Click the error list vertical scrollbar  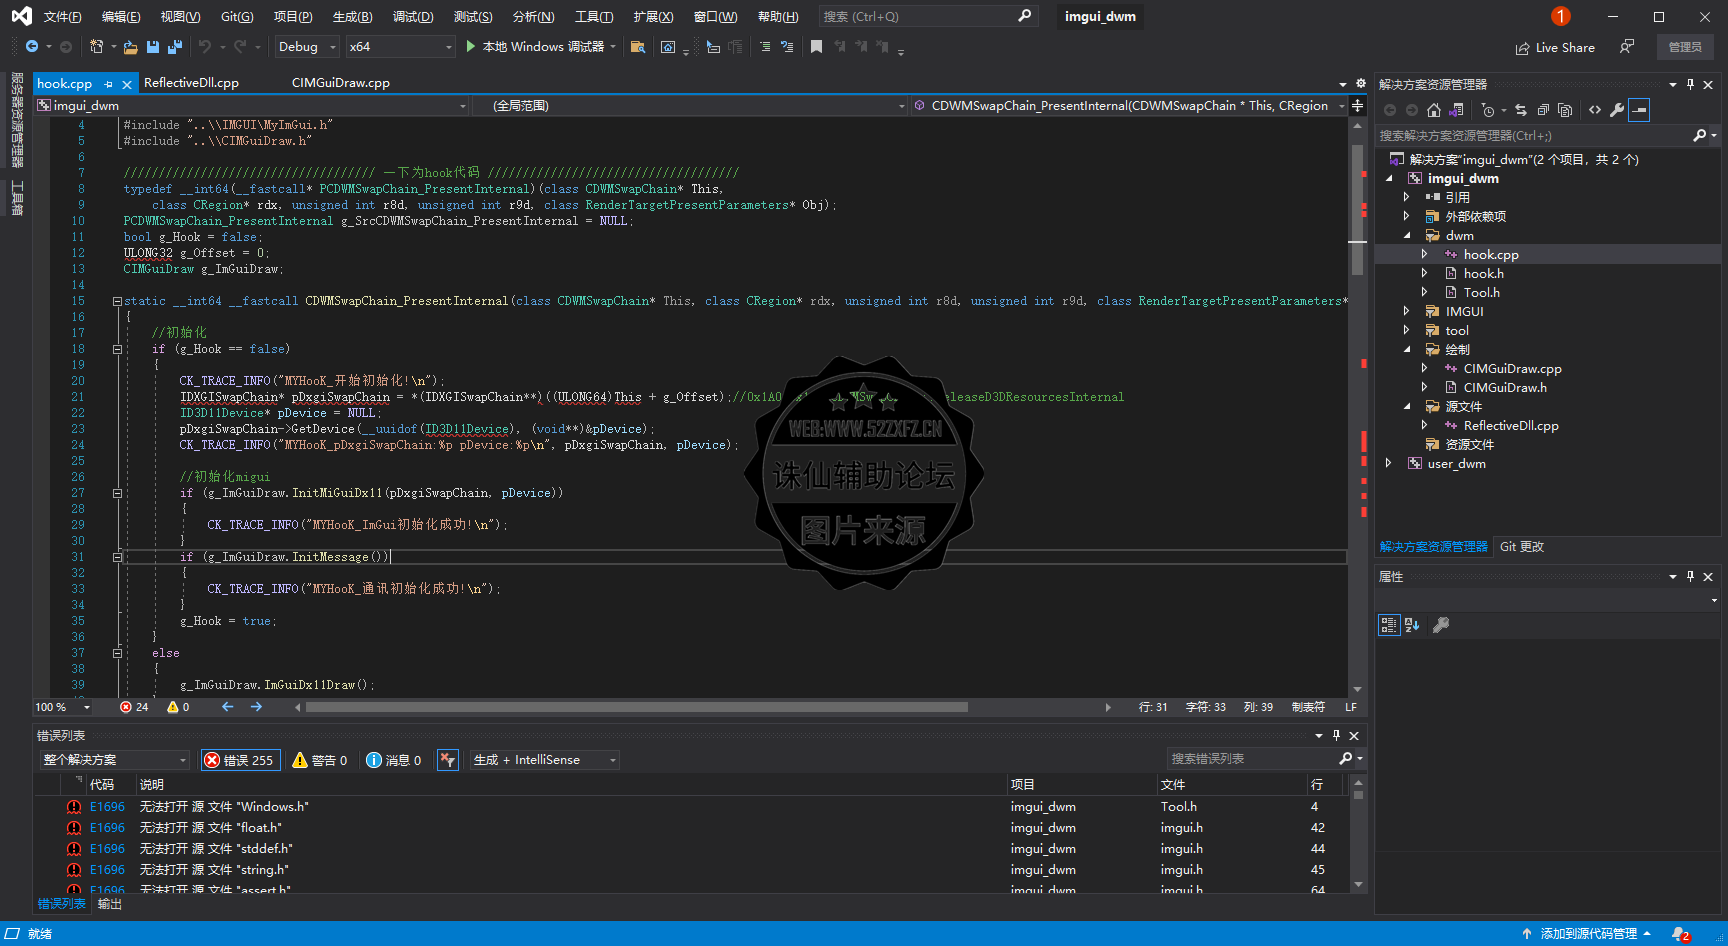[x=1358, y=834]
